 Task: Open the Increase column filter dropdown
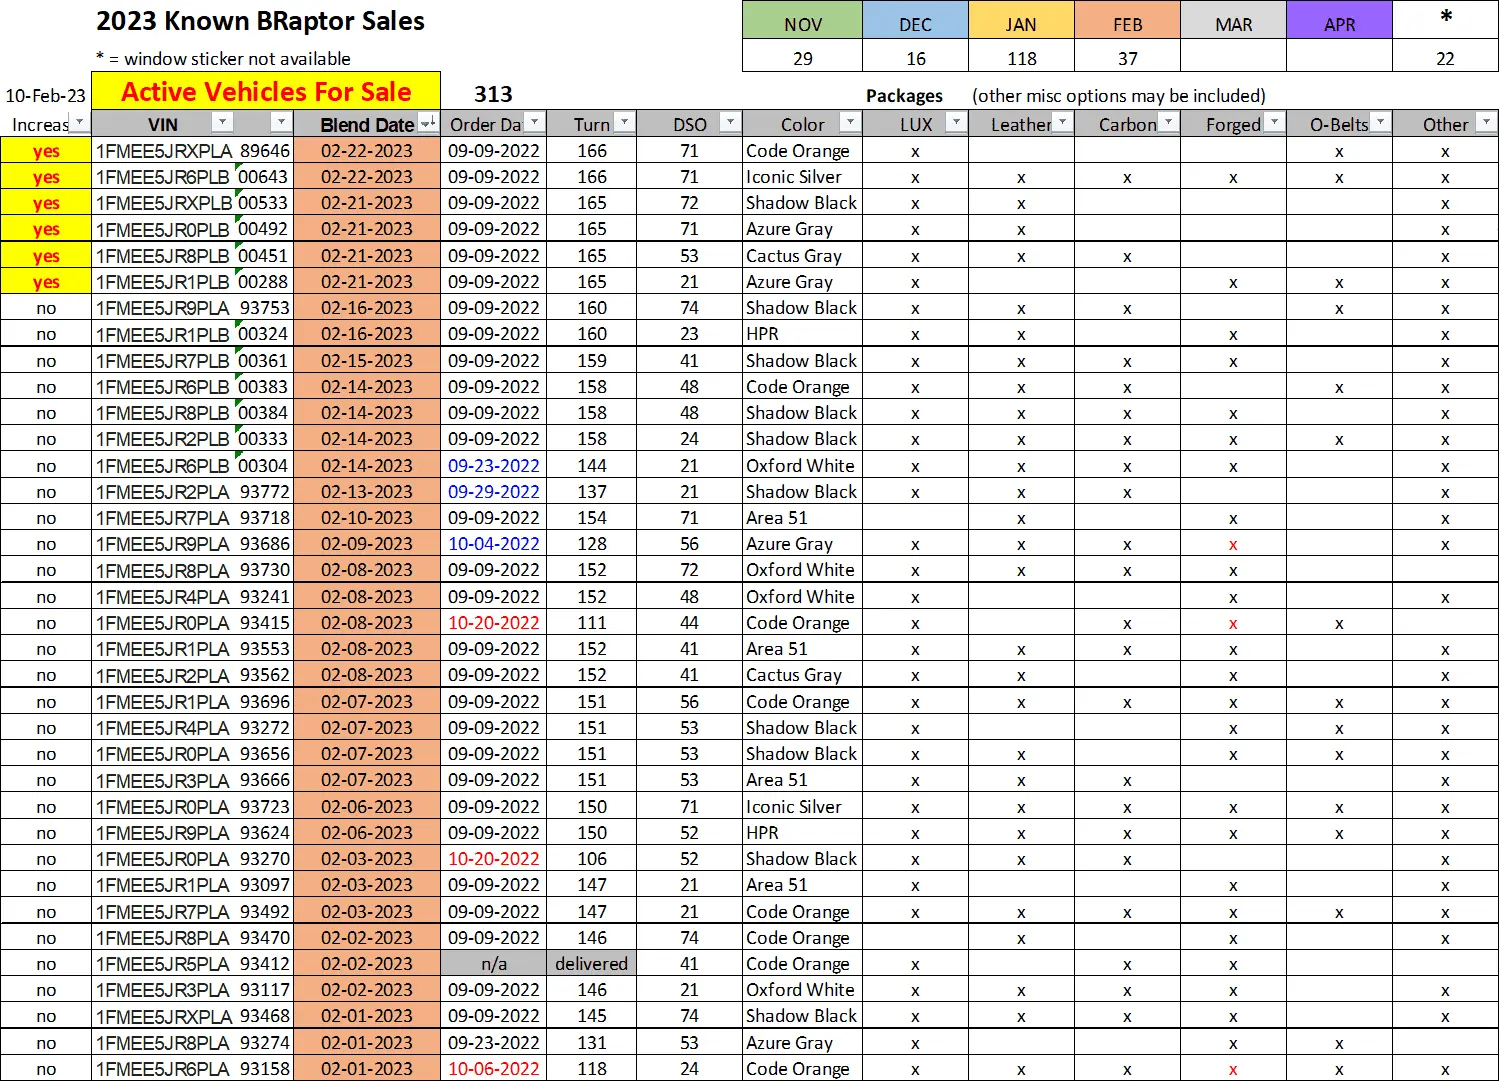80,123
